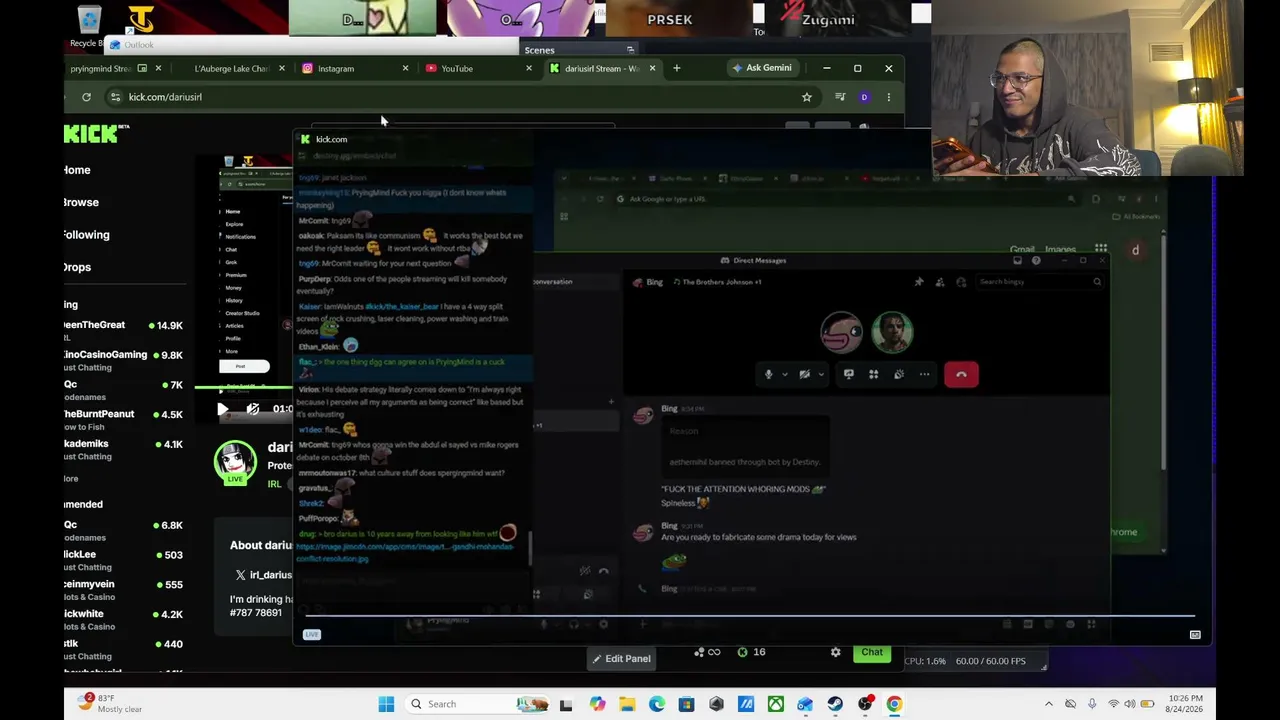1280x720 pixels.
Task: Open the akademiks channel in sidebar
Action: [x=124, y=449]
